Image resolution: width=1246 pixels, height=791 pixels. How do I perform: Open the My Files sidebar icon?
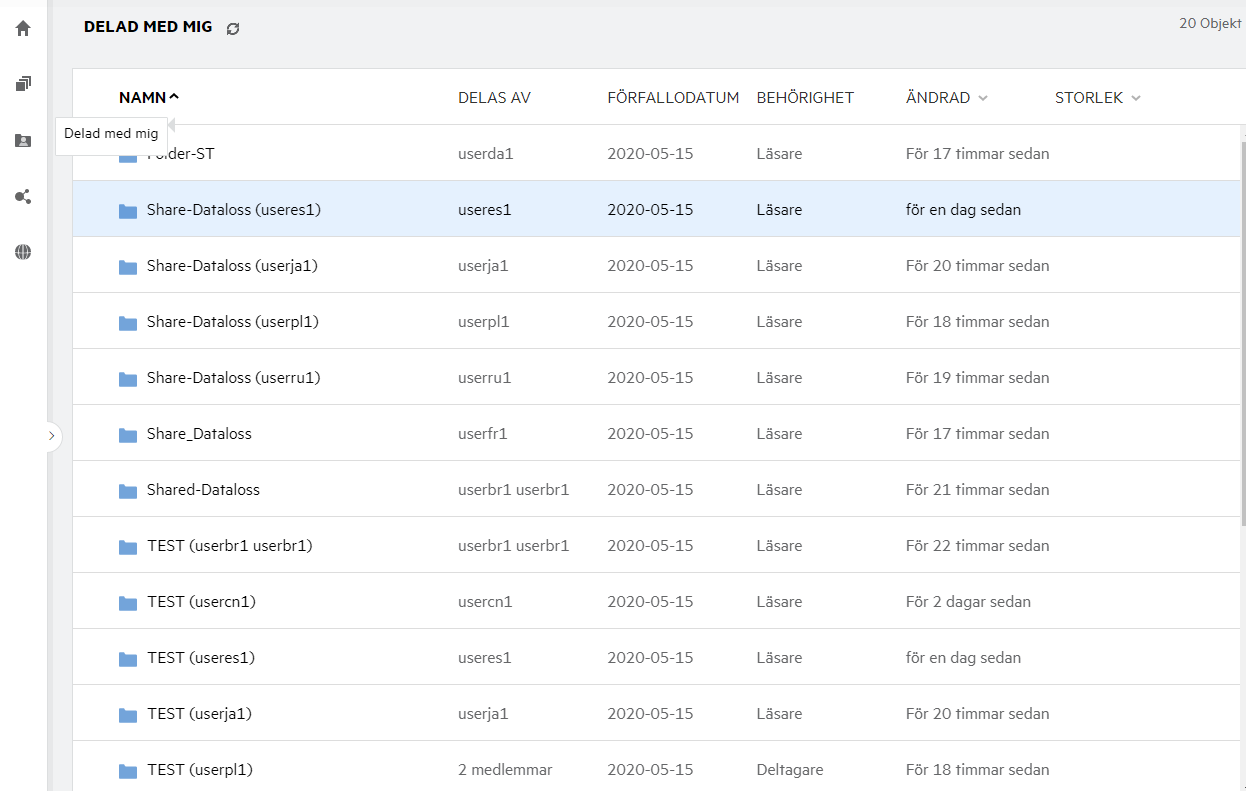pos(23,84)
